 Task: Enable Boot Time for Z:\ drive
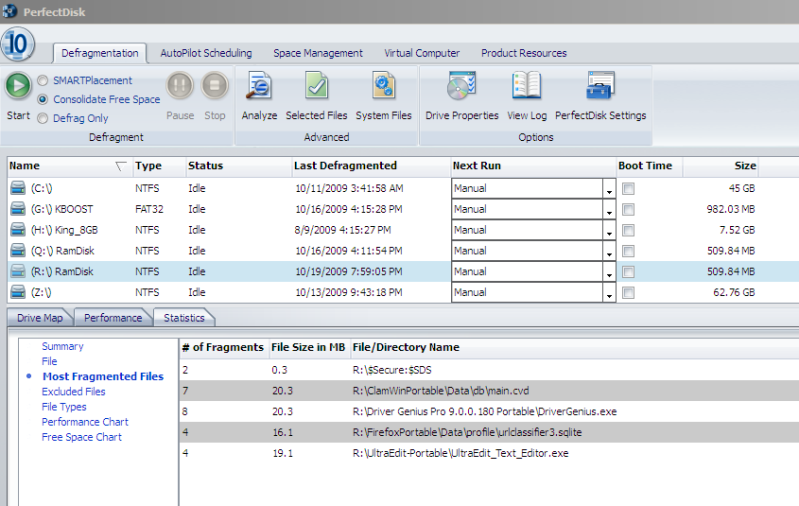[x=628, y=293]
